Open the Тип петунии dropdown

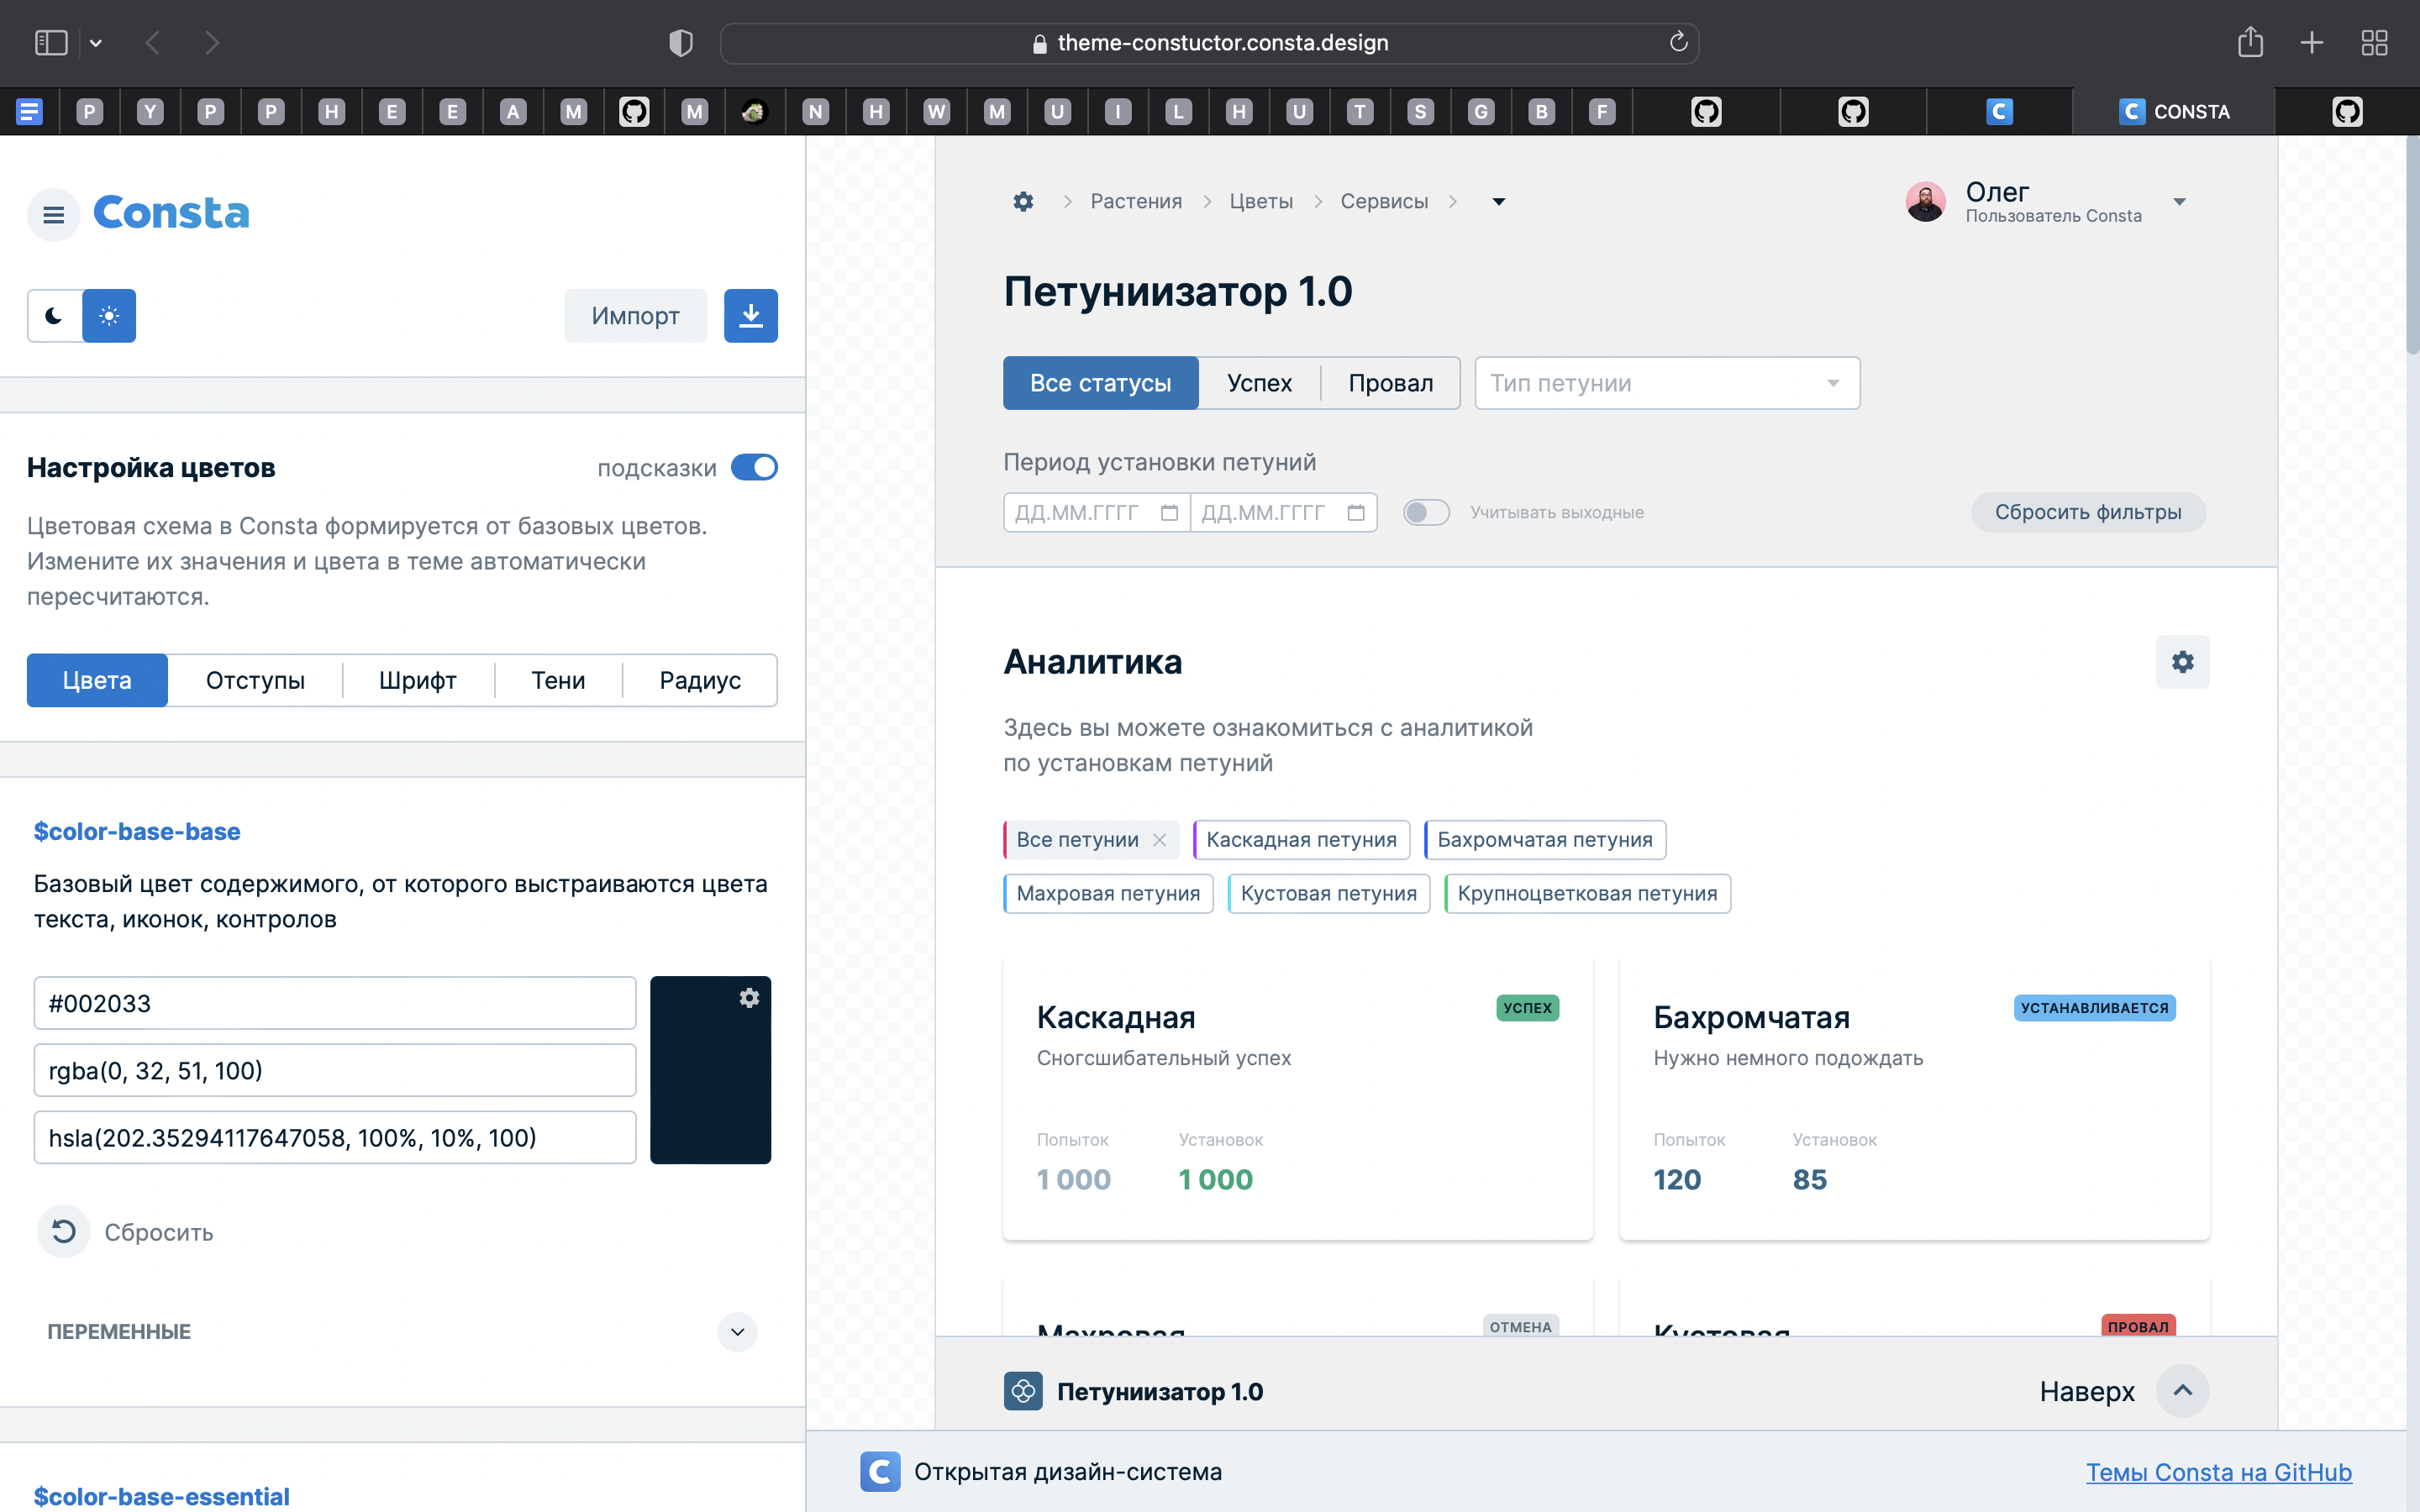pos(1666,383)
